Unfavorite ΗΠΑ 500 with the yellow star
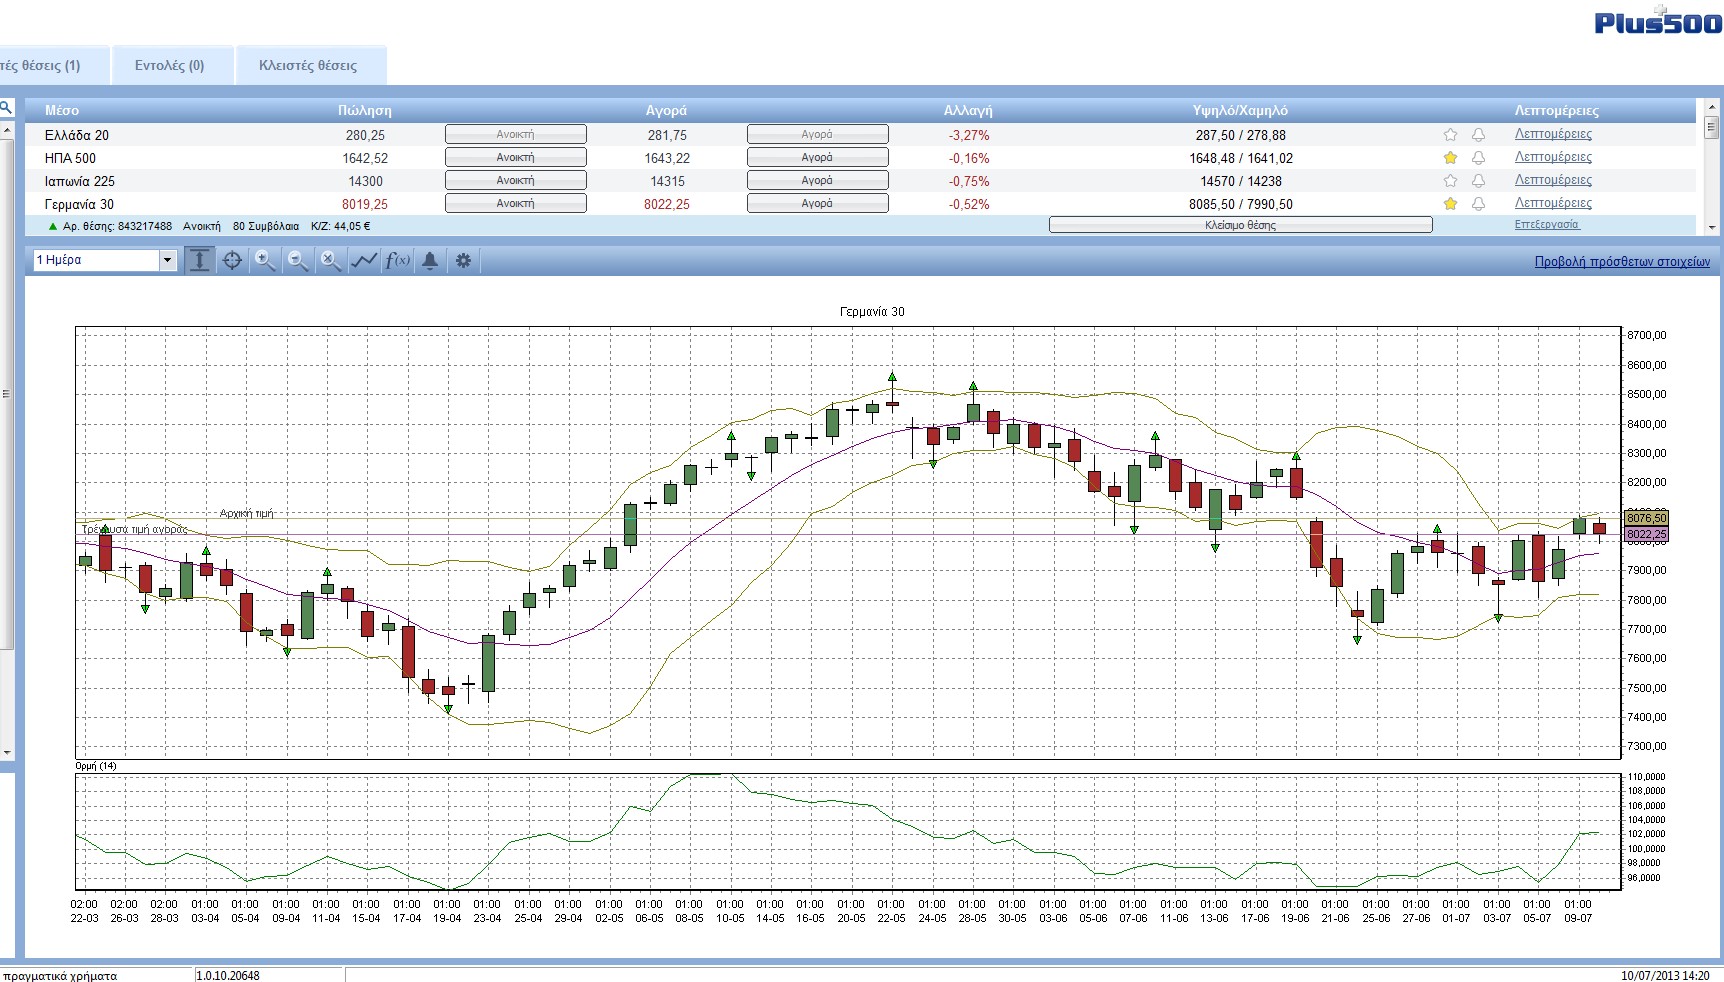The image size is (1724, 982). click(1450, 158)
